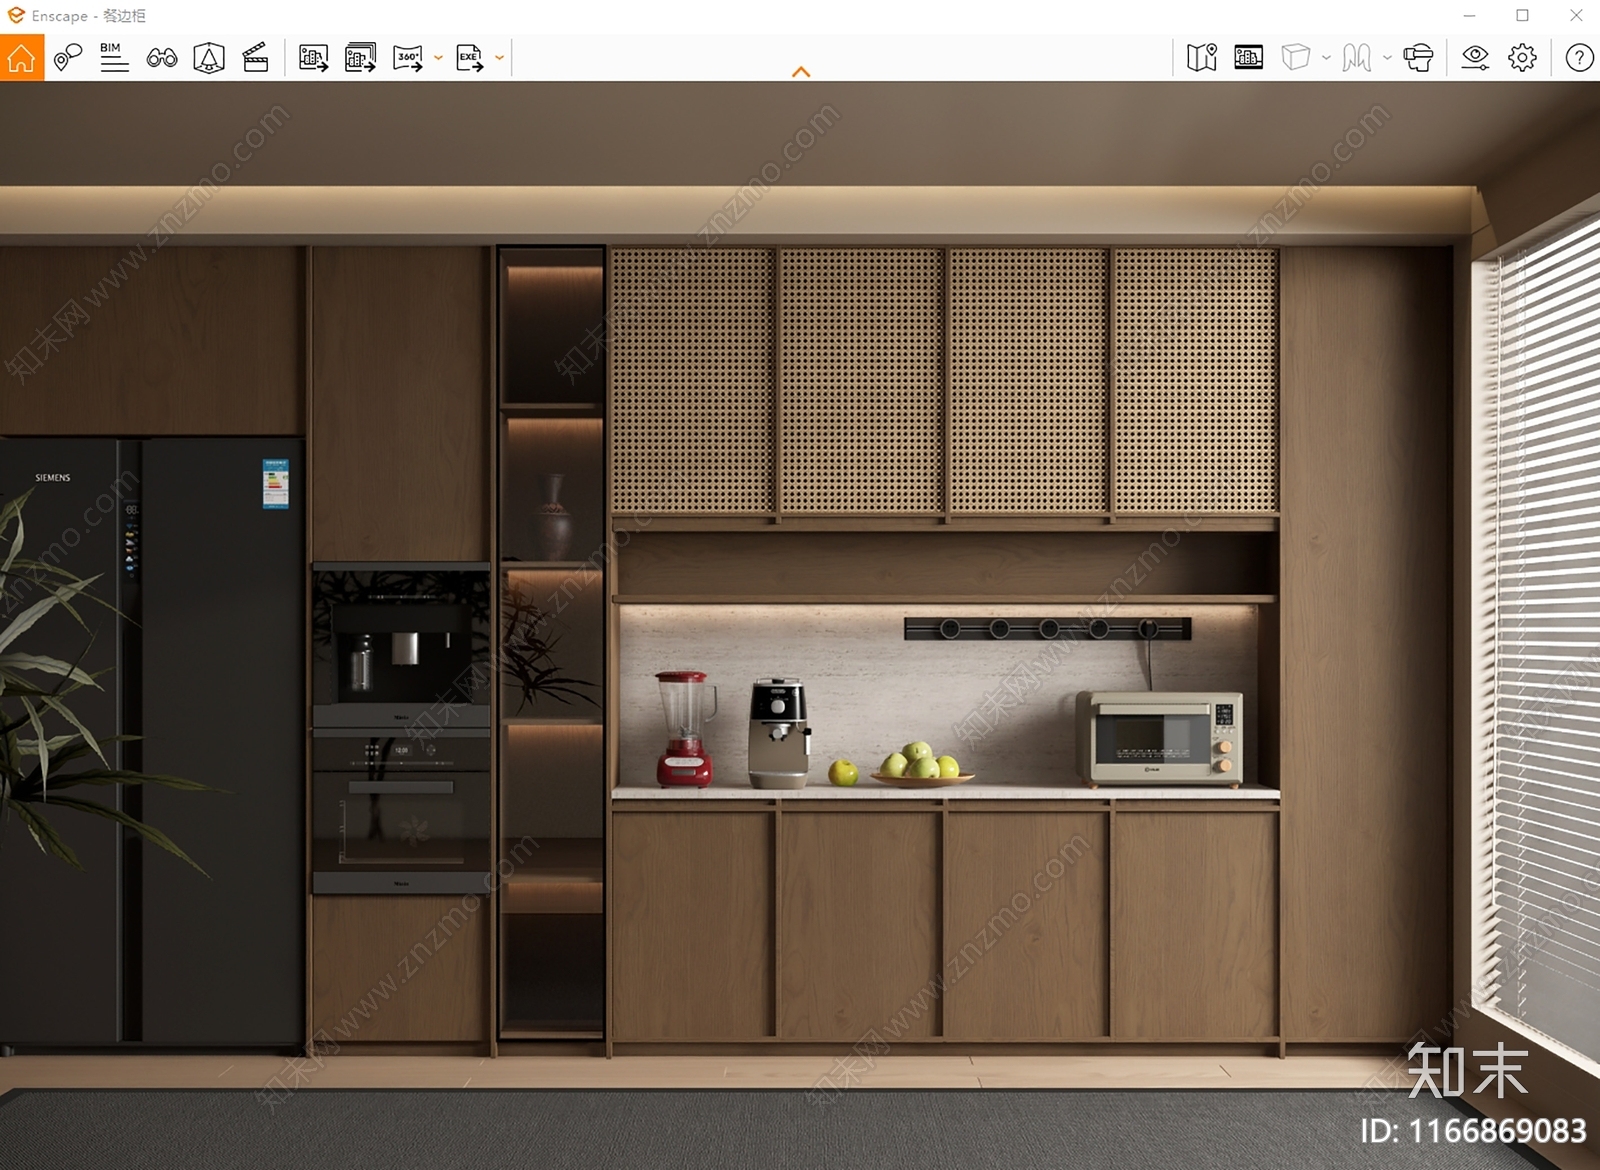1600x1170 pixels.
Task: Select the rendering style cube icon
Action: [x=1296, y=58]
